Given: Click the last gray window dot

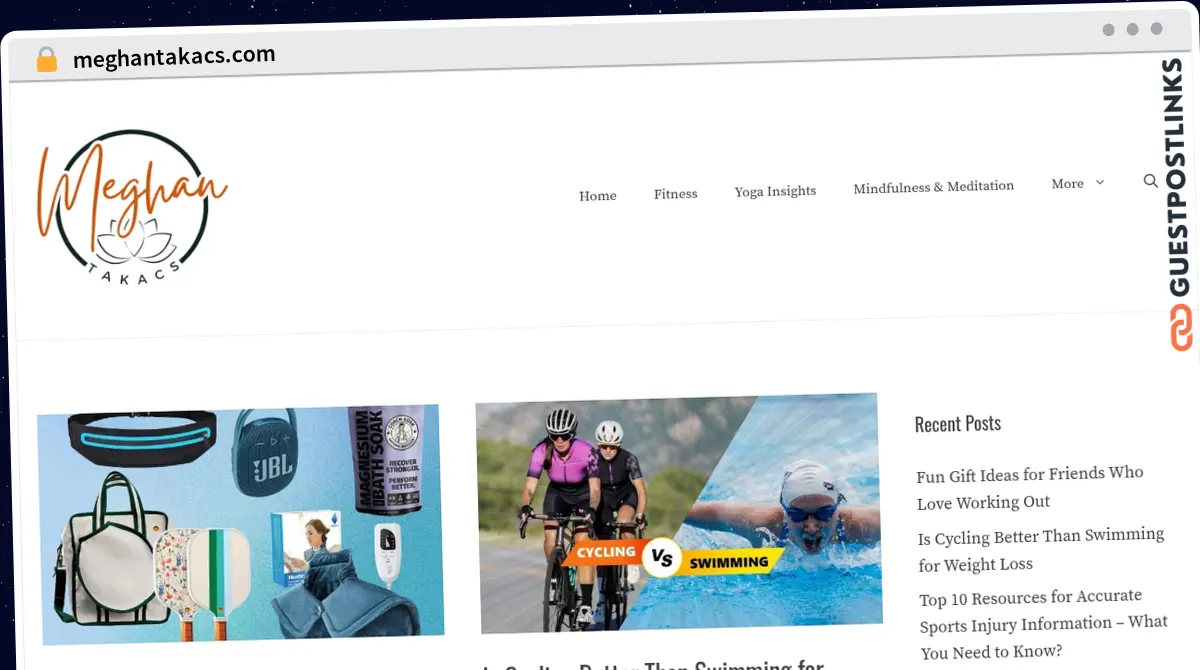Looking at the screenshot, I should coord(1156,29).
